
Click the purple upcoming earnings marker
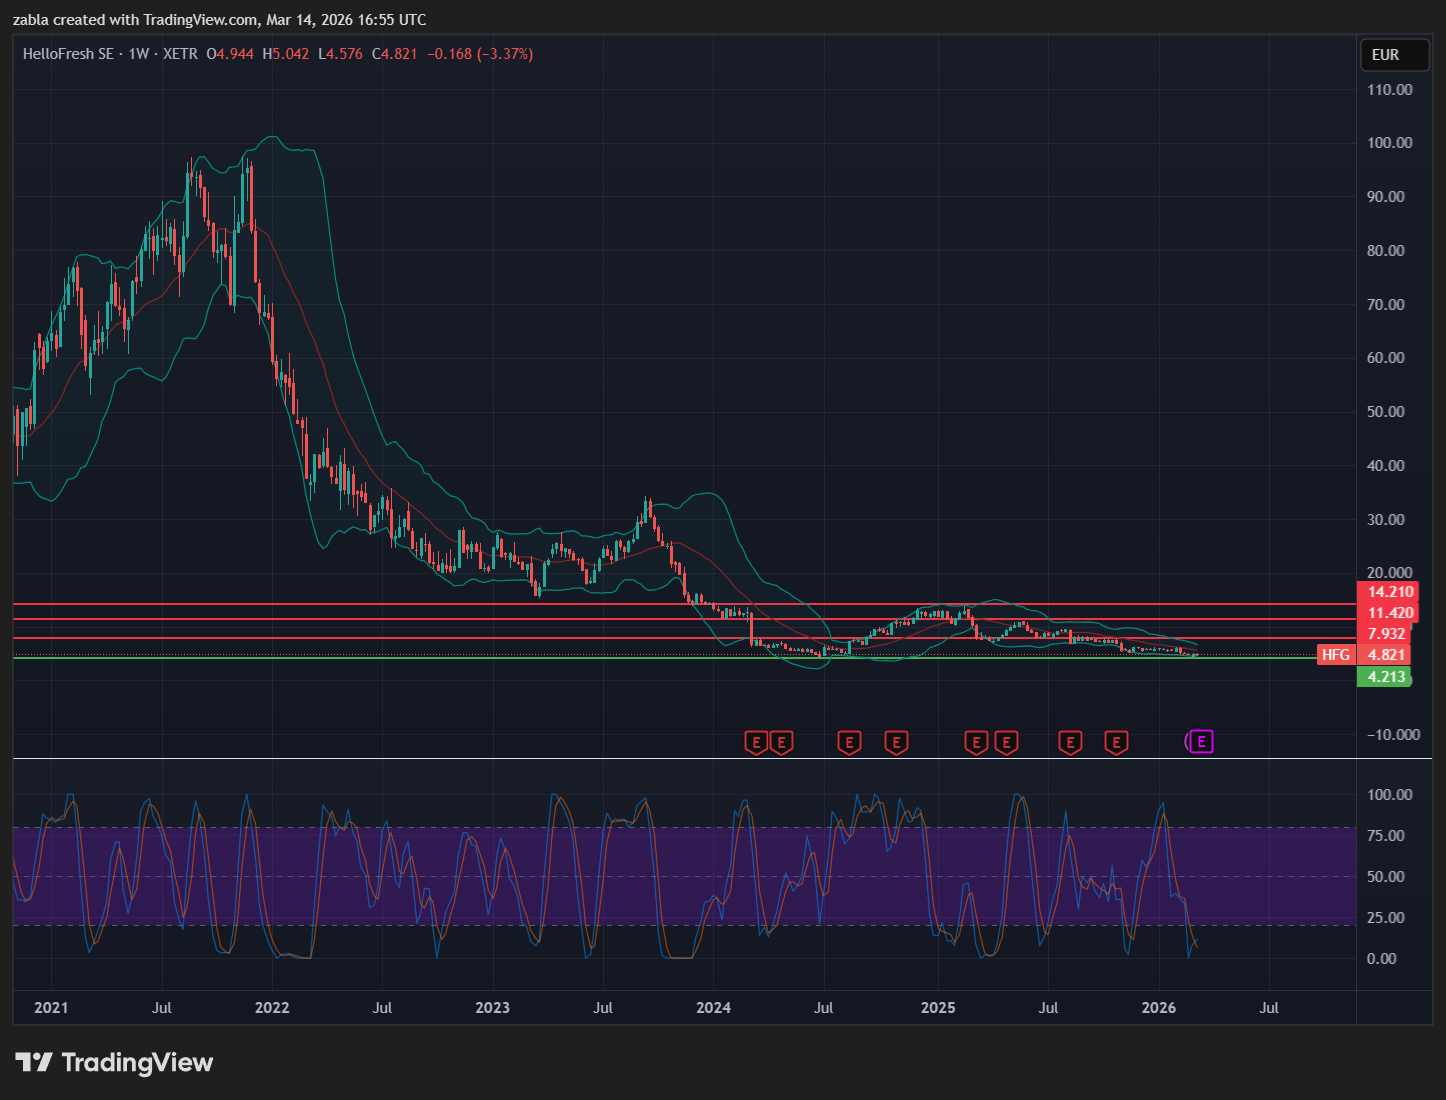tap(1201, 742)
